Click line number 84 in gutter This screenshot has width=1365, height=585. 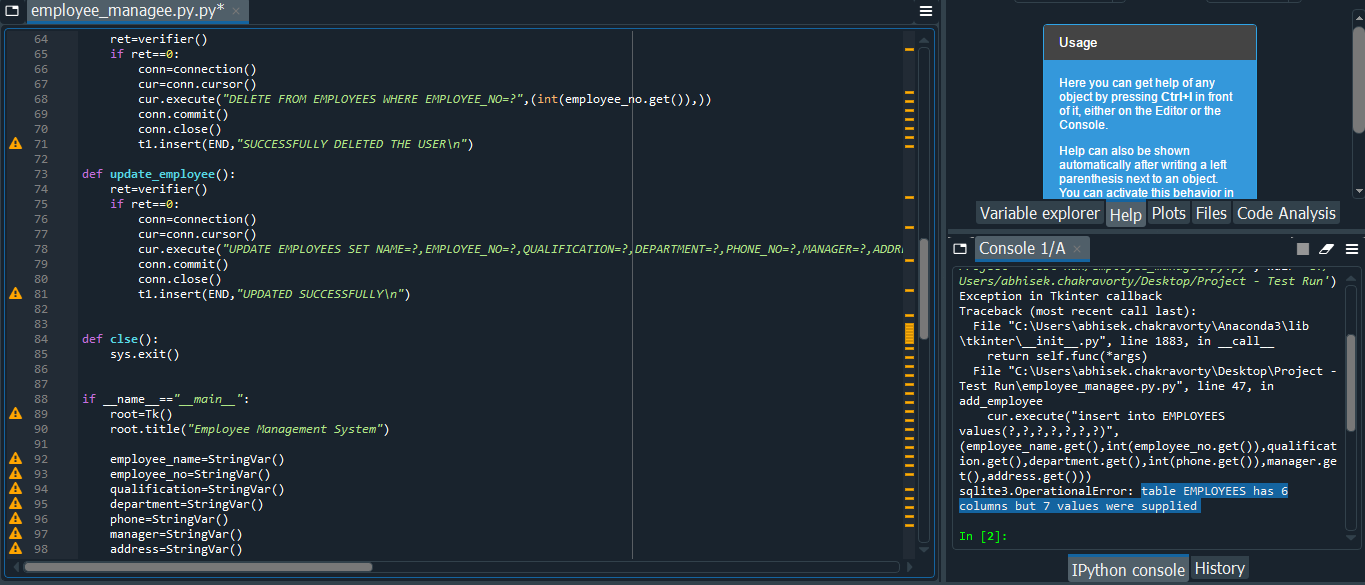tap(40, 339)
